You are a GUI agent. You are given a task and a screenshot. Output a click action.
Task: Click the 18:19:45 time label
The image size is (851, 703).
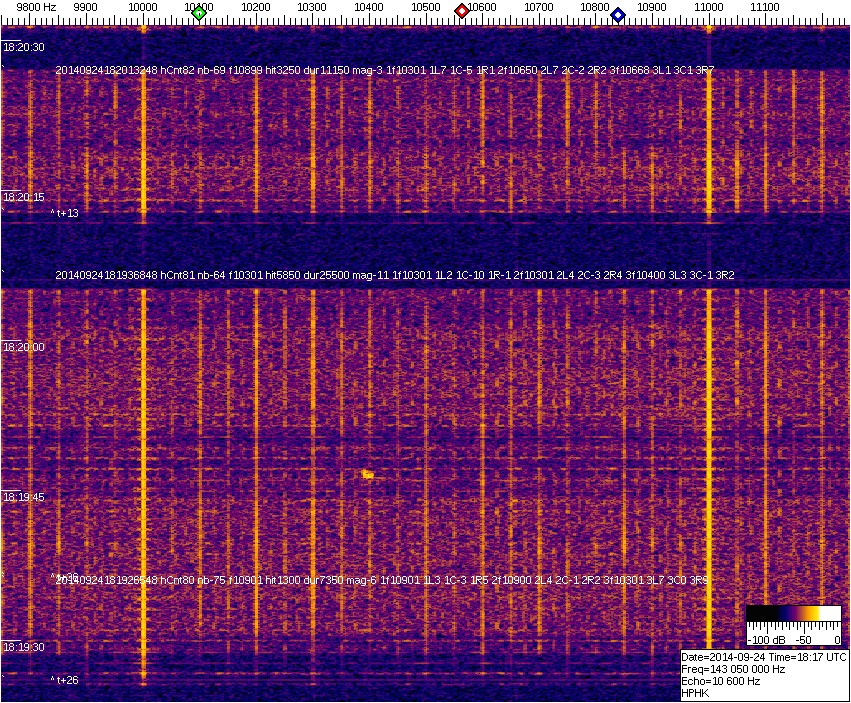(24, 497)
